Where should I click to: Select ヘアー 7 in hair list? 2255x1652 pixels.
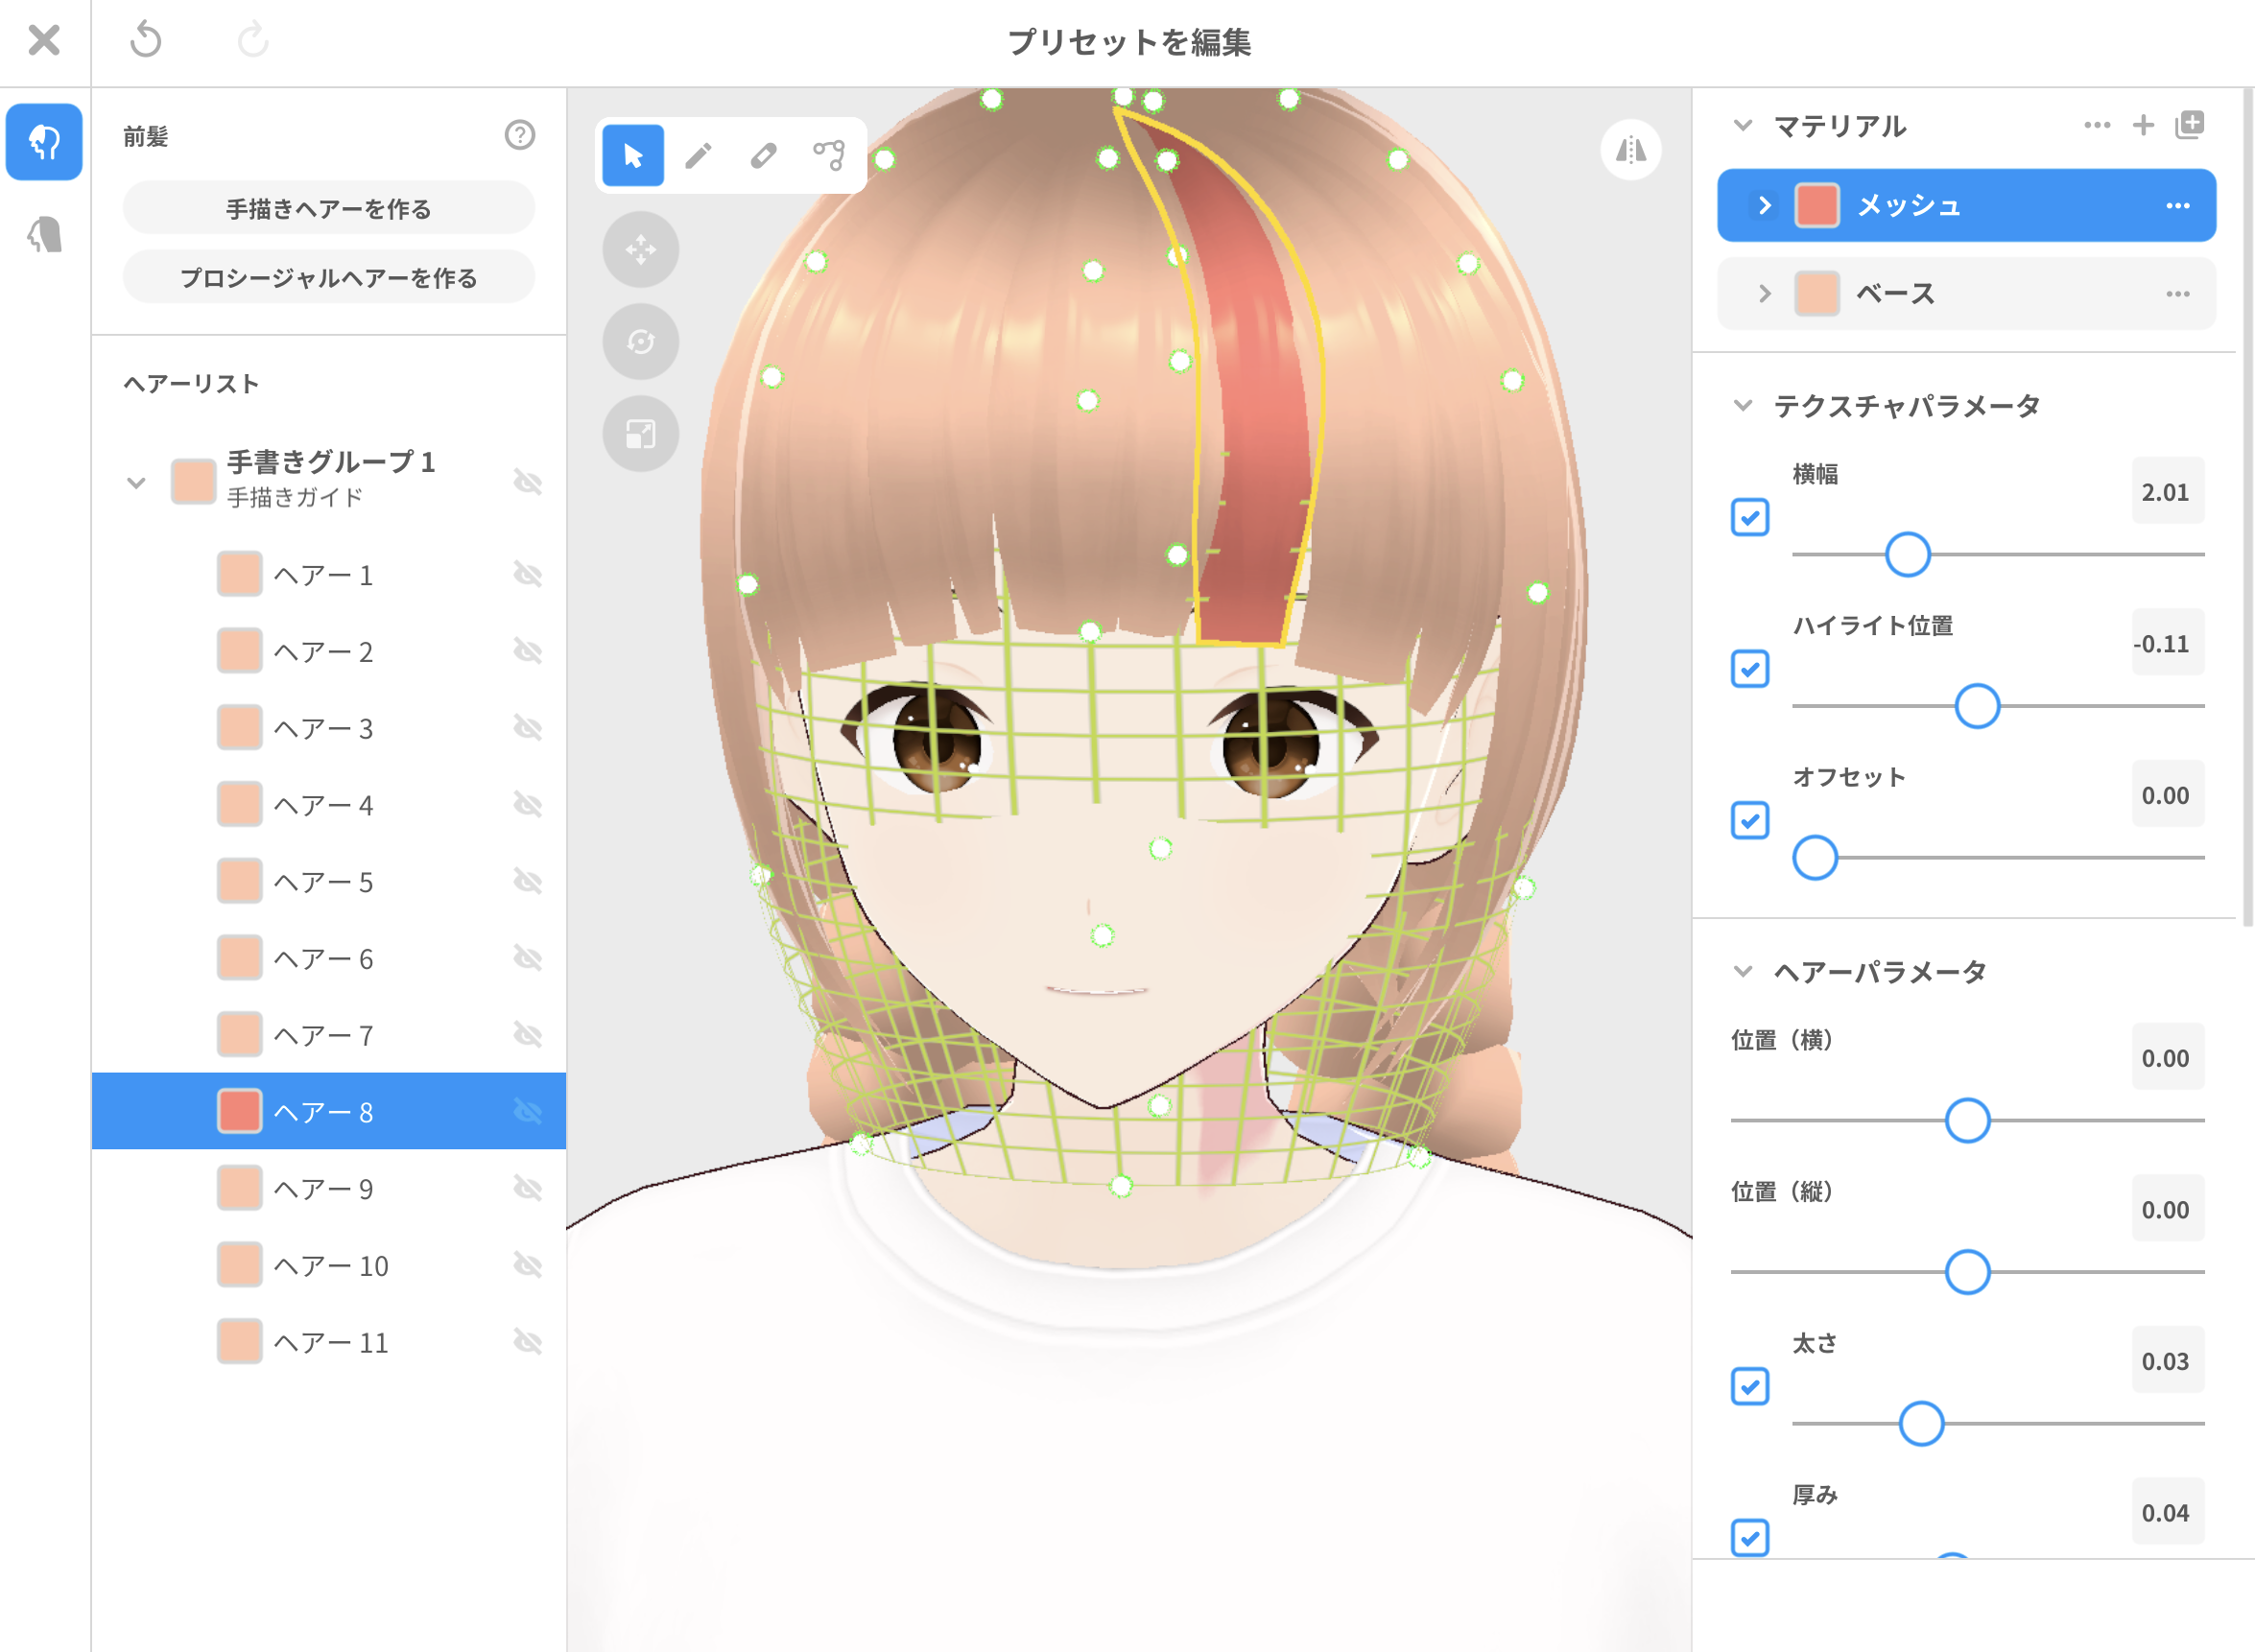click(329, 1035)
